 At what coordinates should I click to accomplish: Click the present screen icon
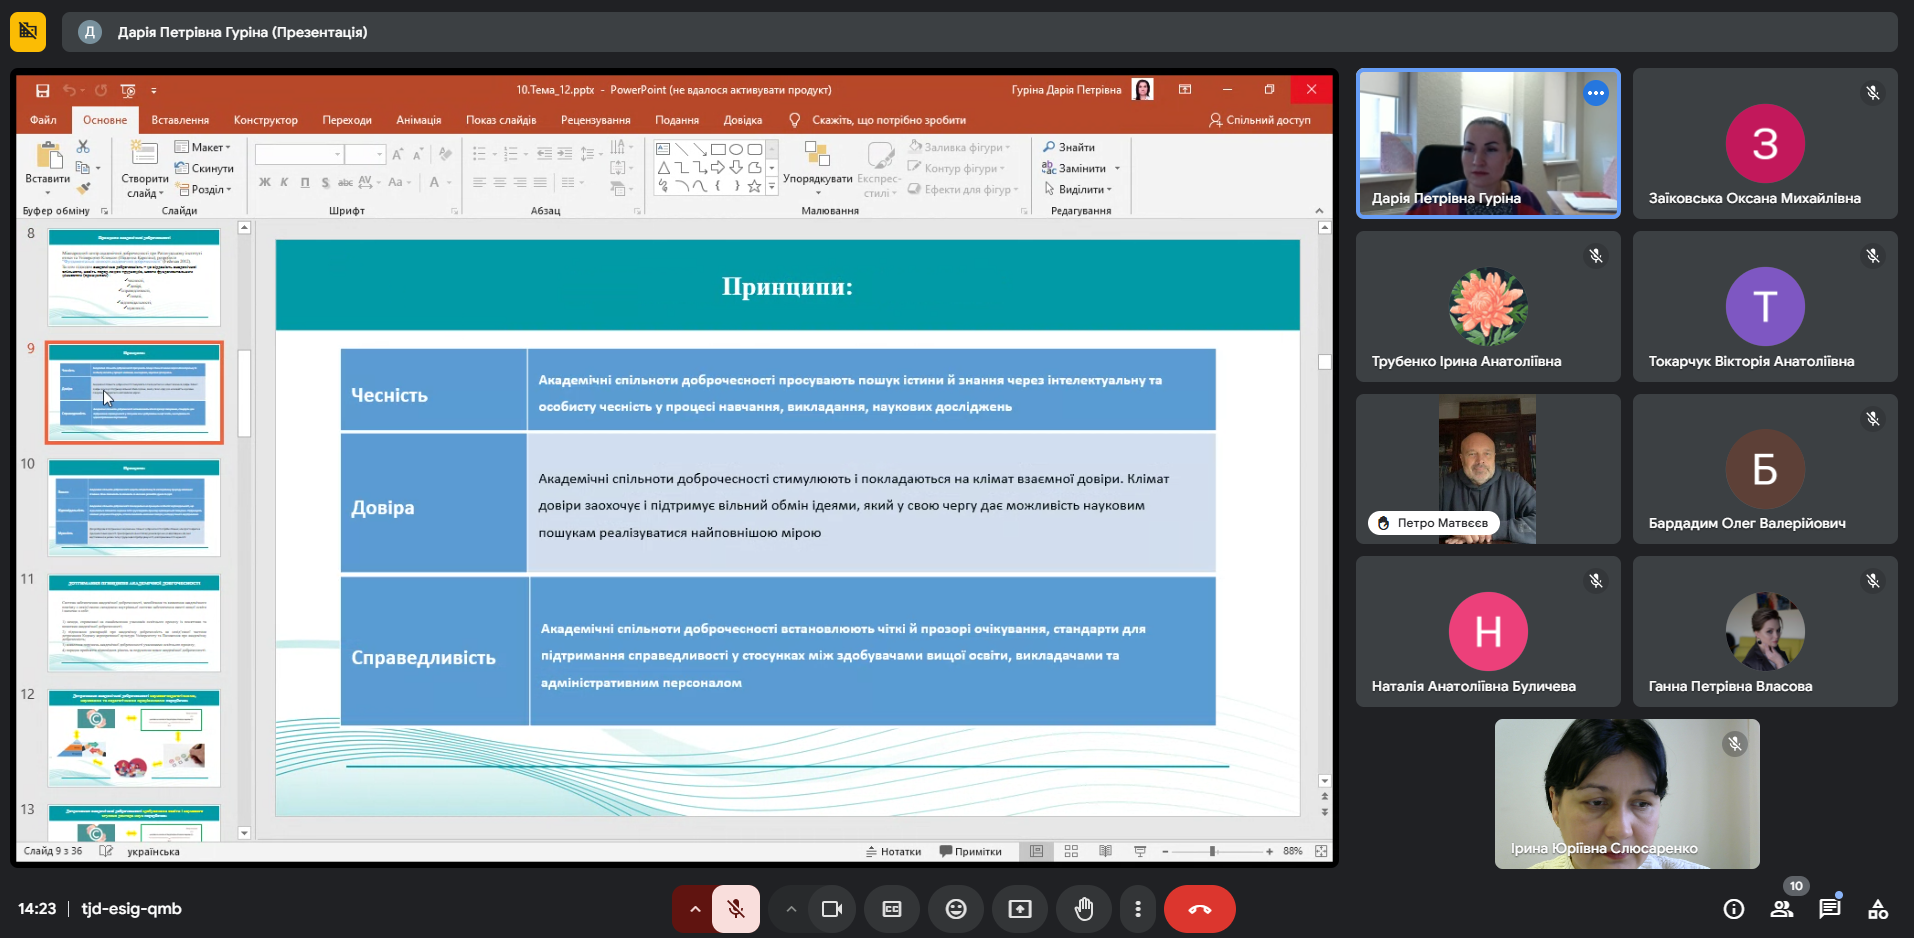[x=1020, y=909]
